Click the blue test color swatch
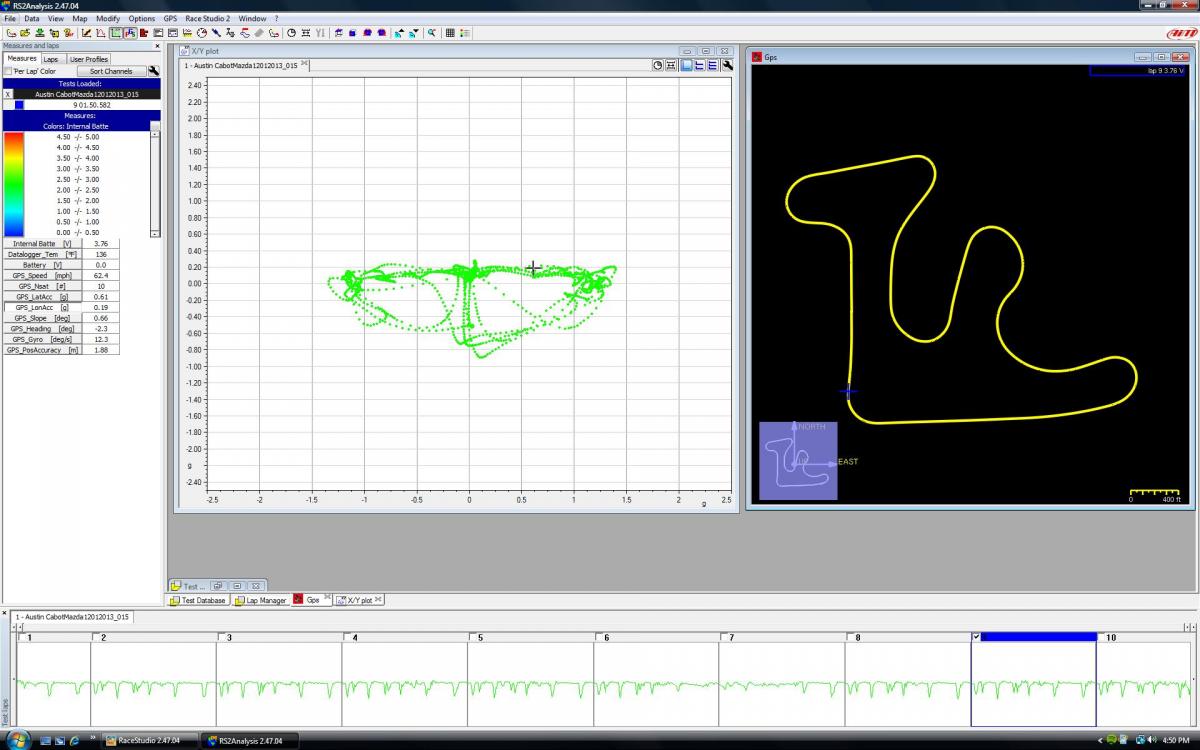1200x750 pixels. tap(19, 105)
